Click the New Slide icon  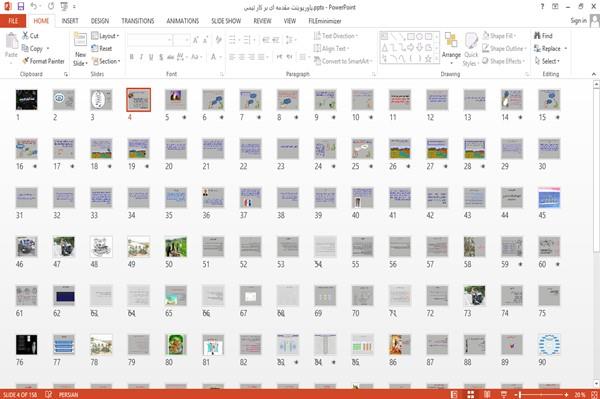pos(80,40)
